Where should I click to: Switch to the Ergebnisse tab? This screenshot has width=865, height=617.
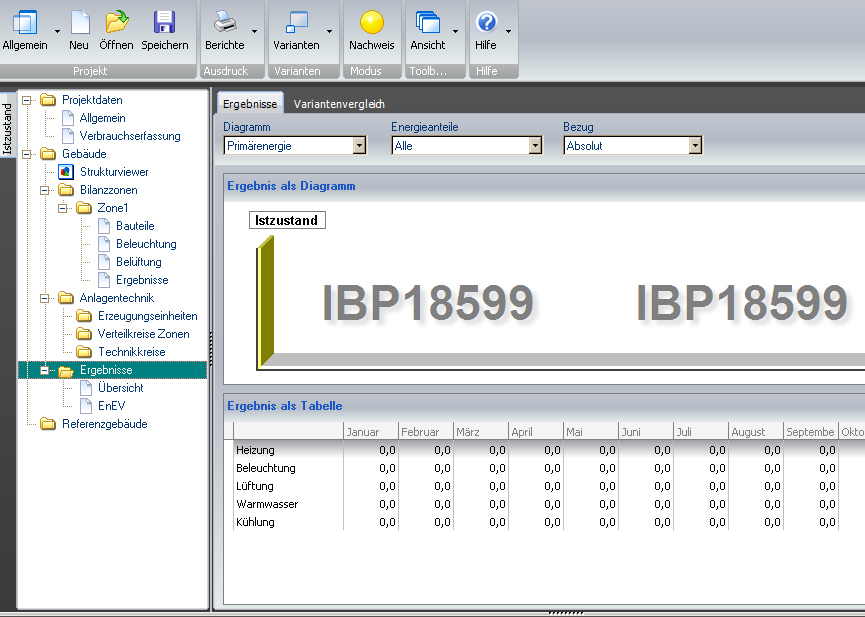250,104
